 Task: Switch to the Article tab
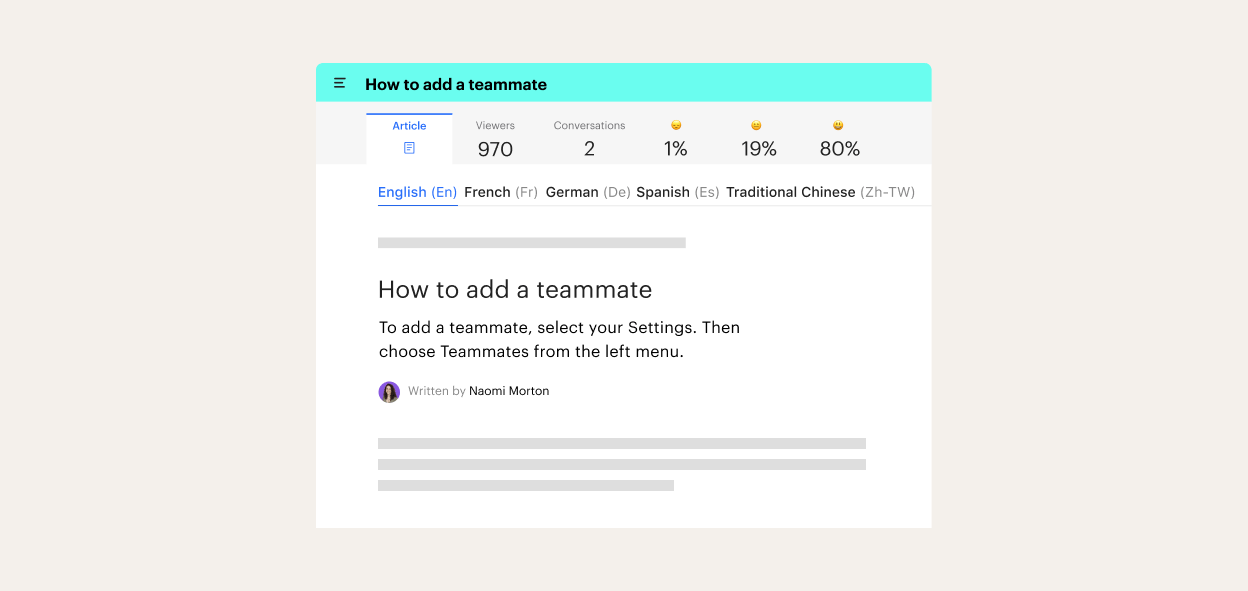(409, 126)
